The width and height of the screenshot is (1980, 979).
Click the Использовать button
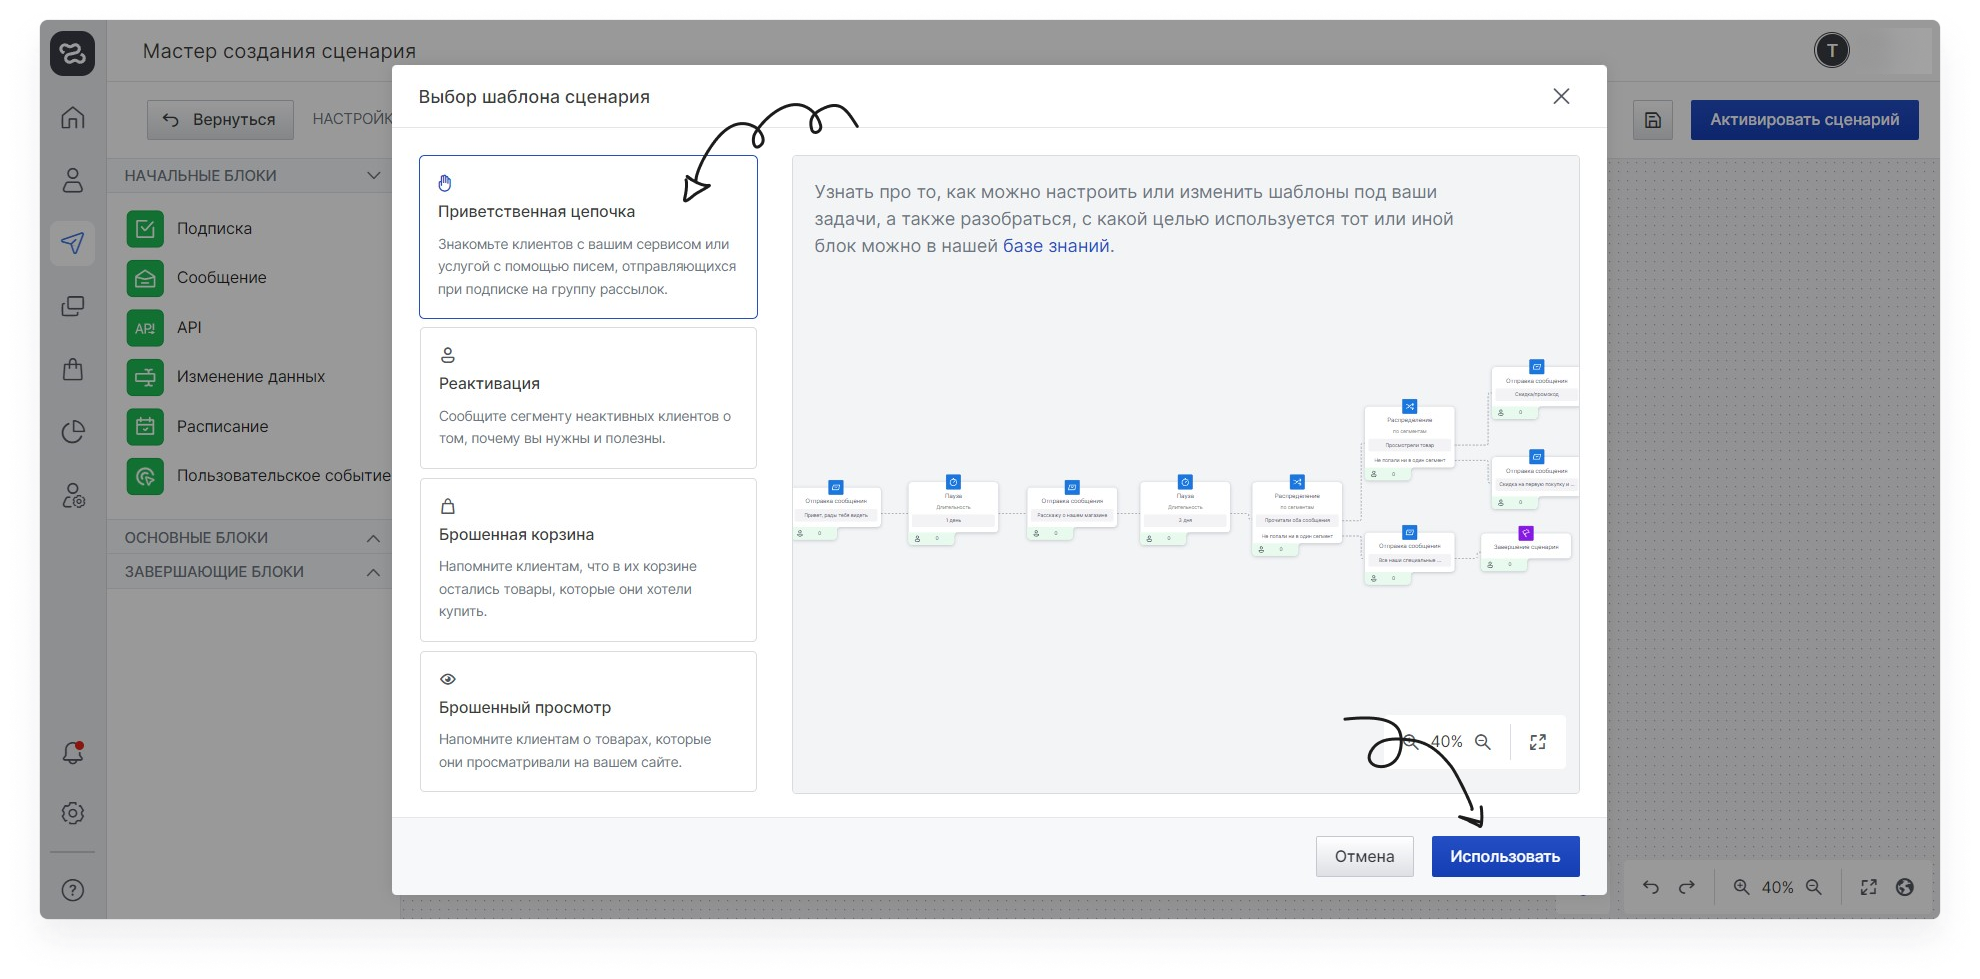point(1505,857)
